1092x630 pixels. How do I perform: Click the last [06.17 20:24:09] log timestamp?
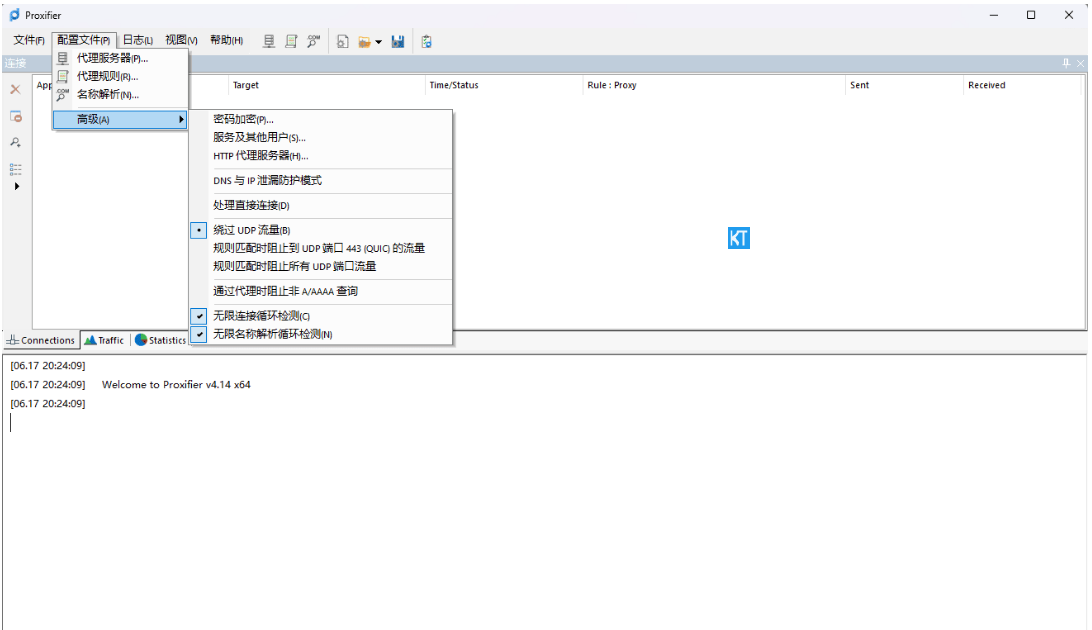coord(48,404)
